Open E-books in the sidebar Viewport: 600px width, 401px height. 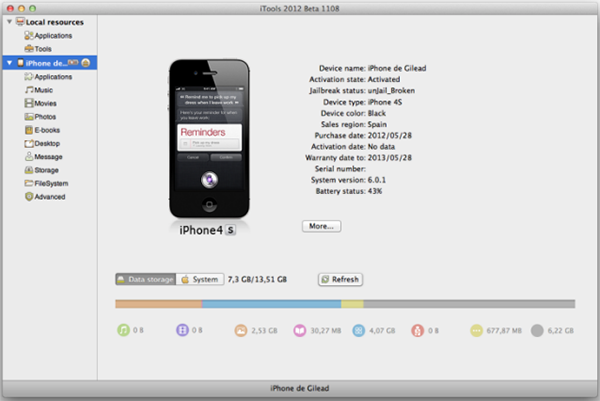coord(47,129)
